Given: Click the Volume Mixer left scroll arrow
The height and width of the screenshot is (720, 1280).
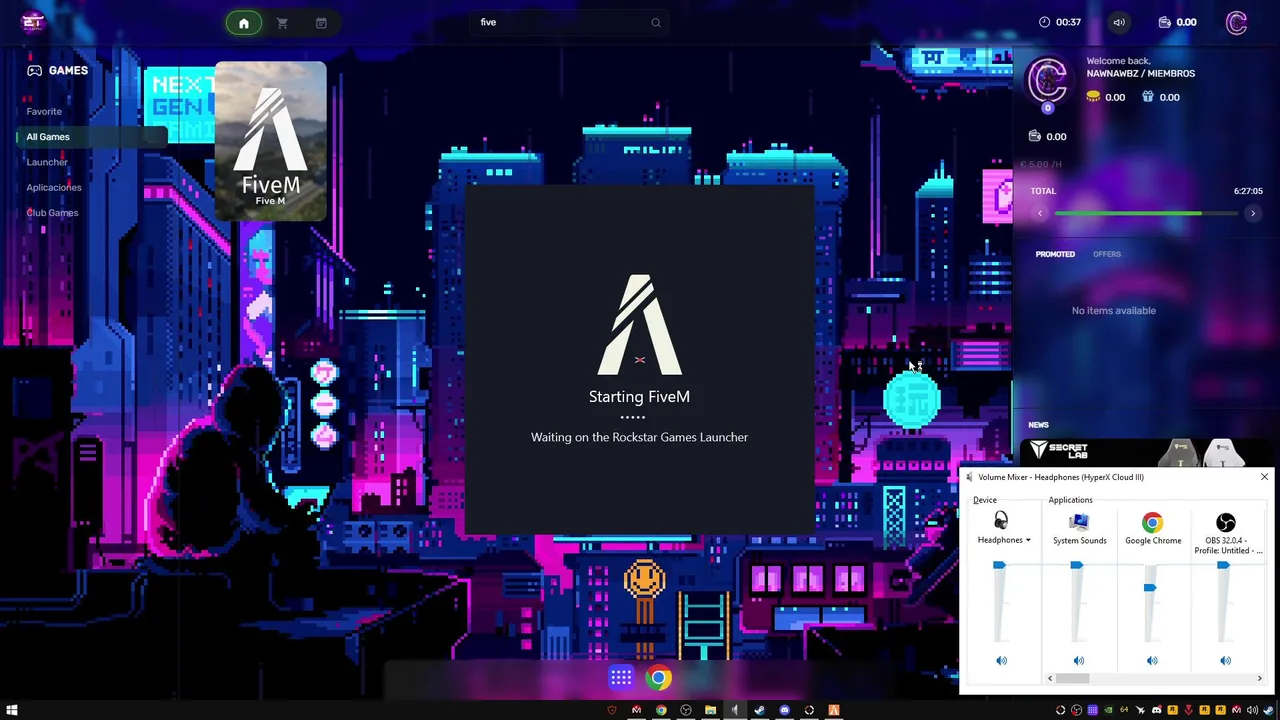Looking at the screenshot, I should coord(1050,678).
